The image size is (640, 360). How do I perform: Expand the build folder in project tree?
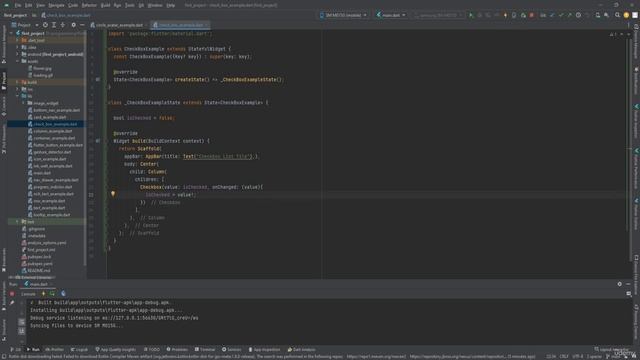pos(18,82)
